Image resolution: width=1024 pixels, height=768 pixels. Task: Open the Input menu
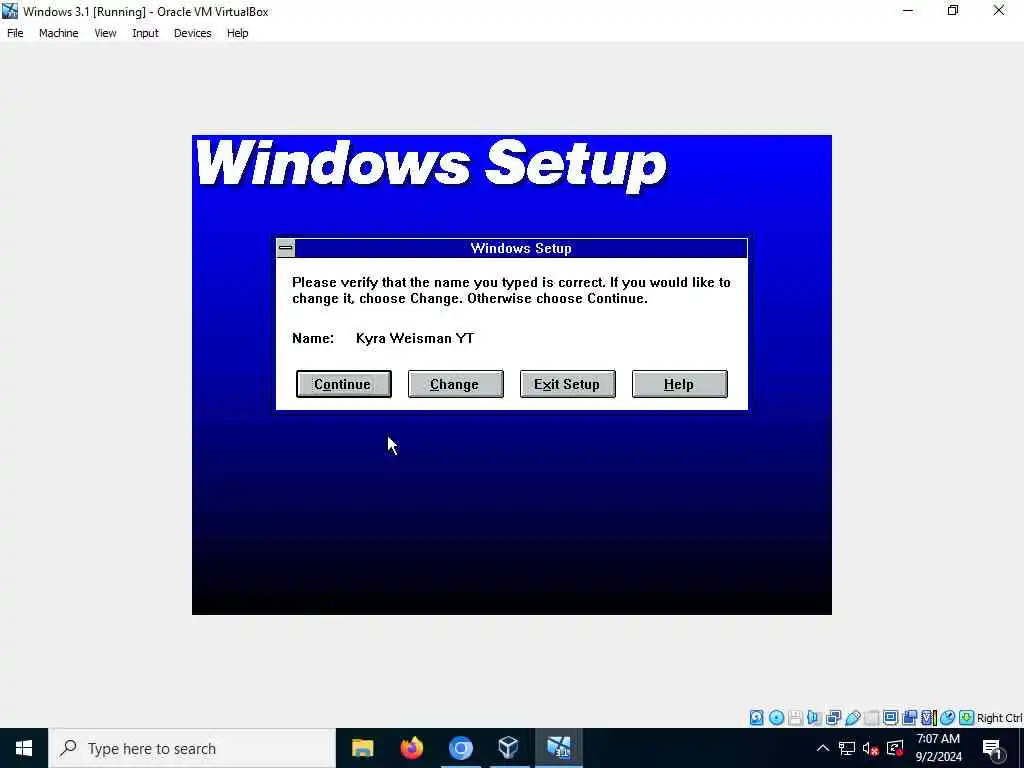tap(145, 33)
